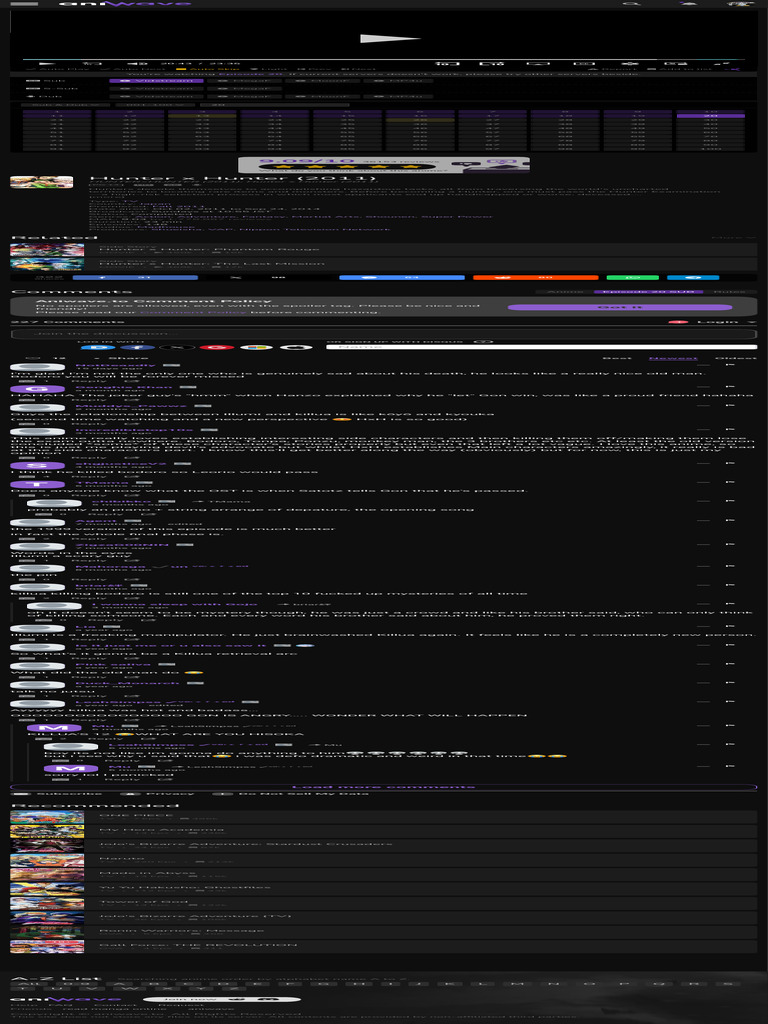The height and width of the screenshot is (1024, 768).
Task: Click Do Not Sell My Data
Action: pyautogui.click(x=291, y=793)
